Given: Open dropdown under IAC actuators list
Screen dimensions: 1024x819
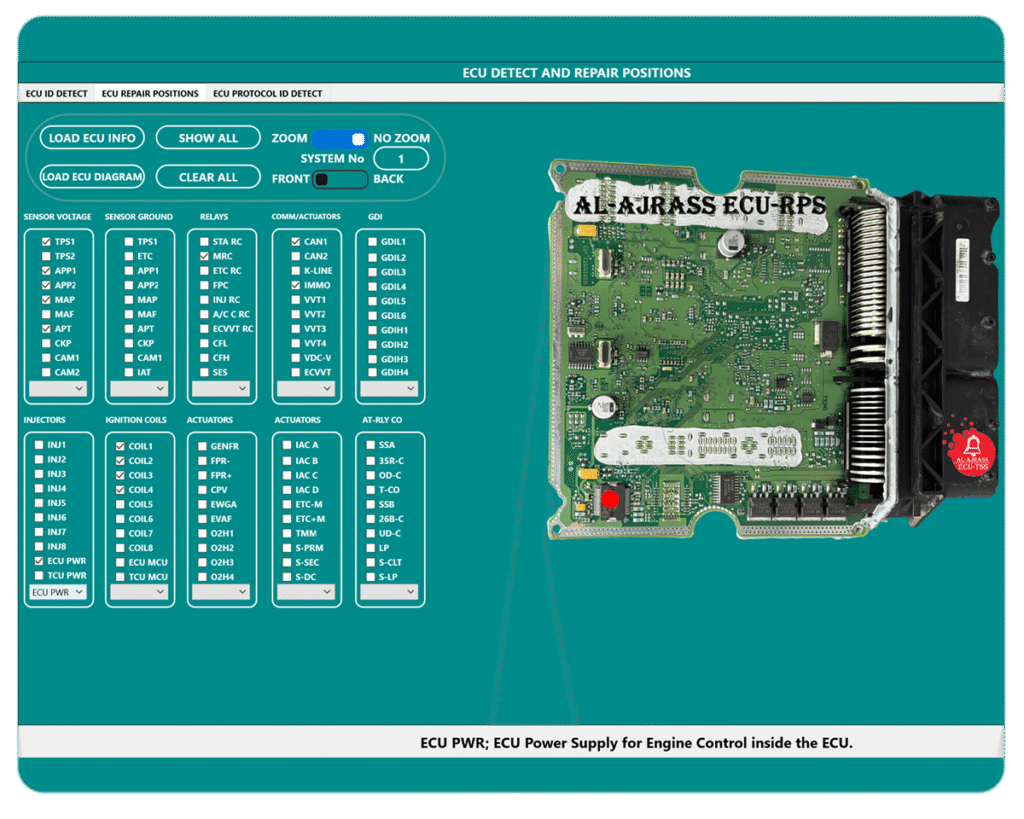Looking at the screenshot, I should coord(306,592).
